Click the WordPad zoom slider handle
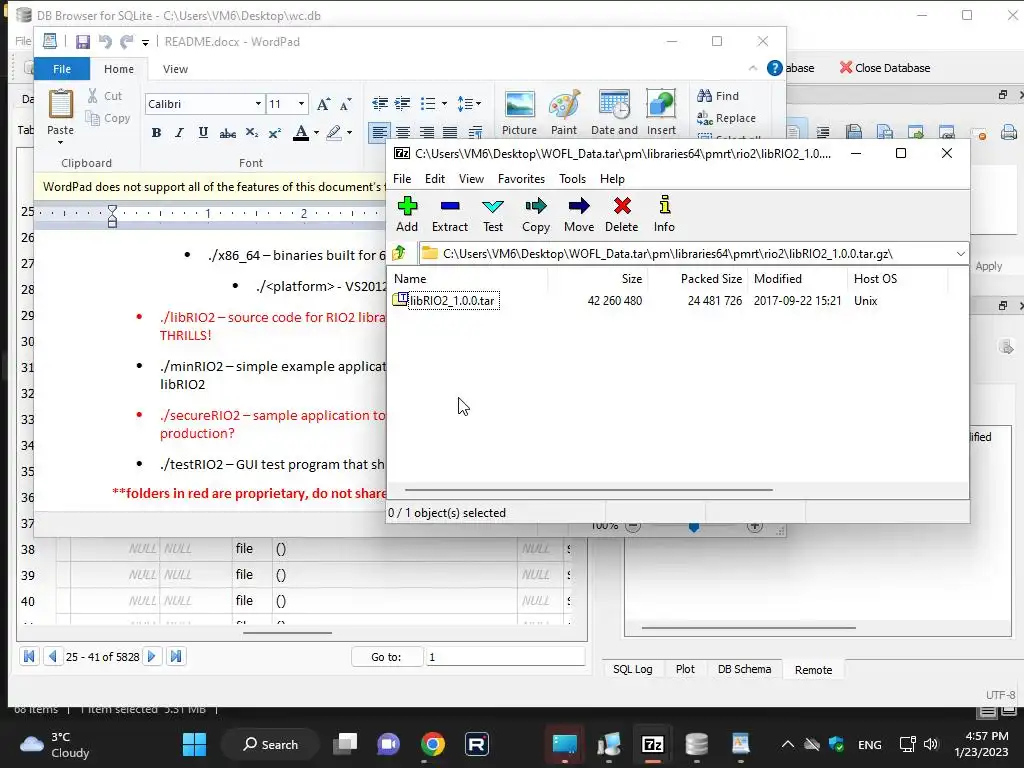This screenshot has height=768, width=1024. 694,528
